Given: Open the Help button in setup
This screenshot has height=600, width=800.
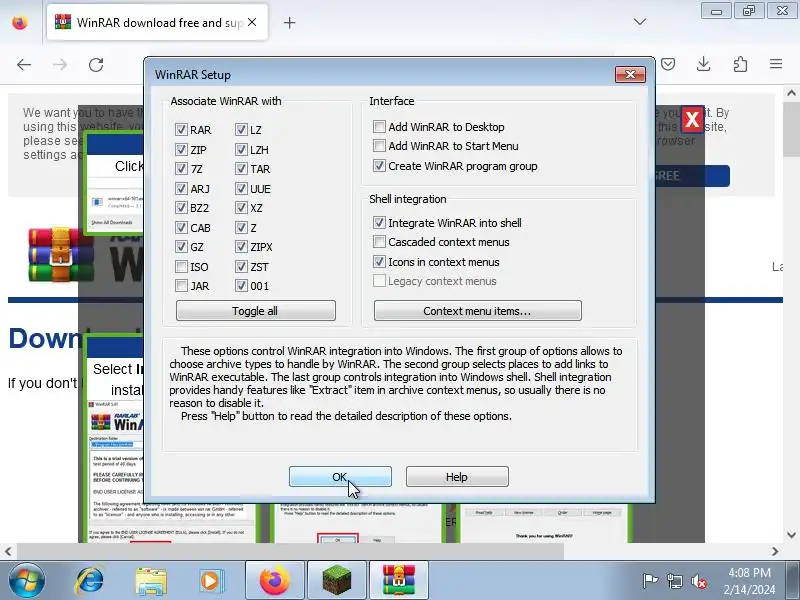Looking at the screenshot, I should [457, 477].
